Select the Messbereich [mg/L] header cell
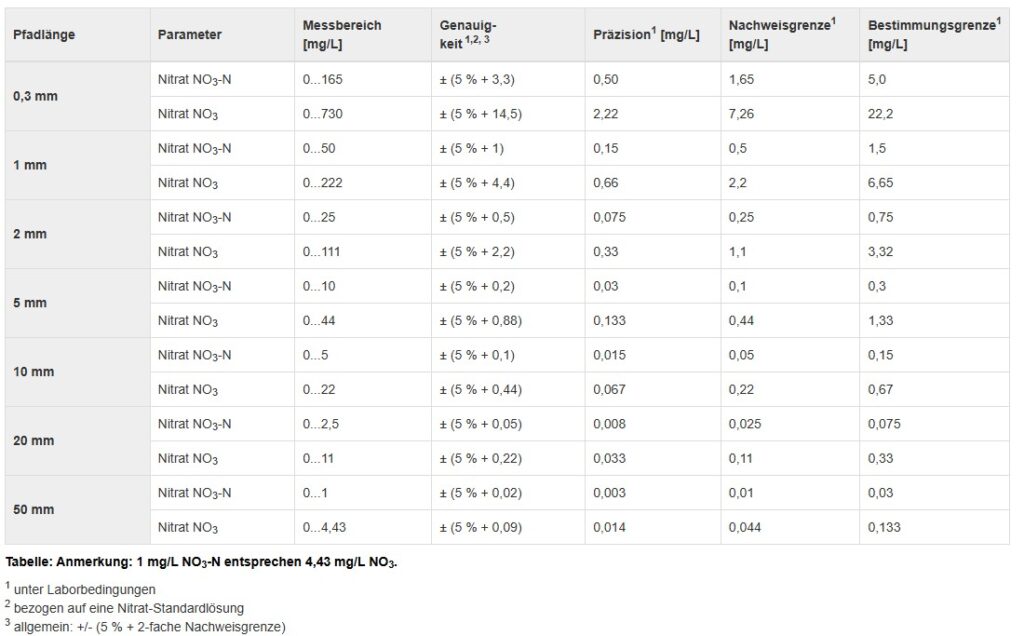 362,35
